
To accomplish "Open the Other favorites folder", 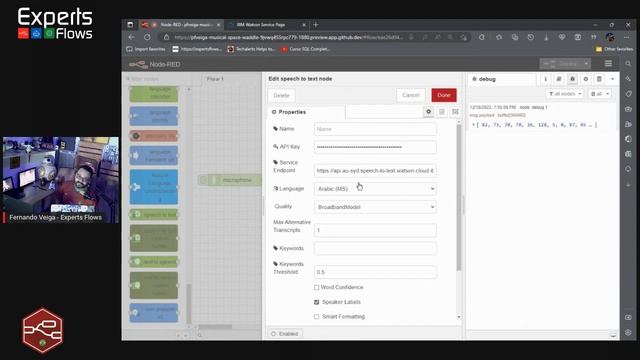I will click(x=614, y=49).
